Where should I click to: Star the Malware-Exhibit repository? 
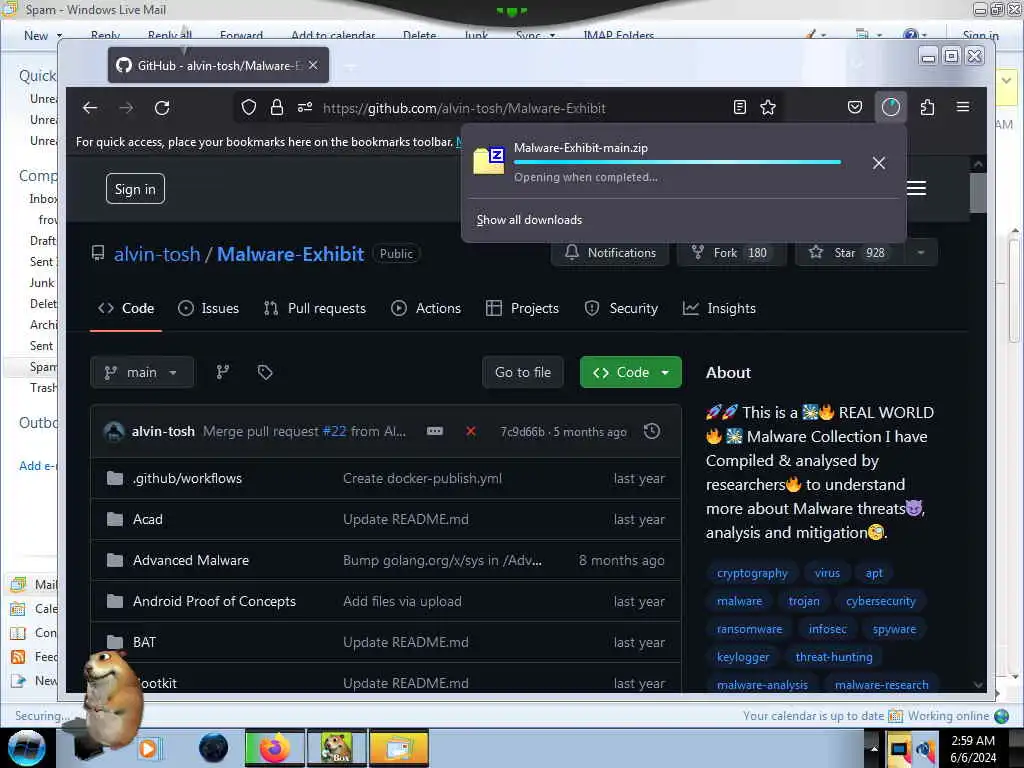tap(850, 253)
